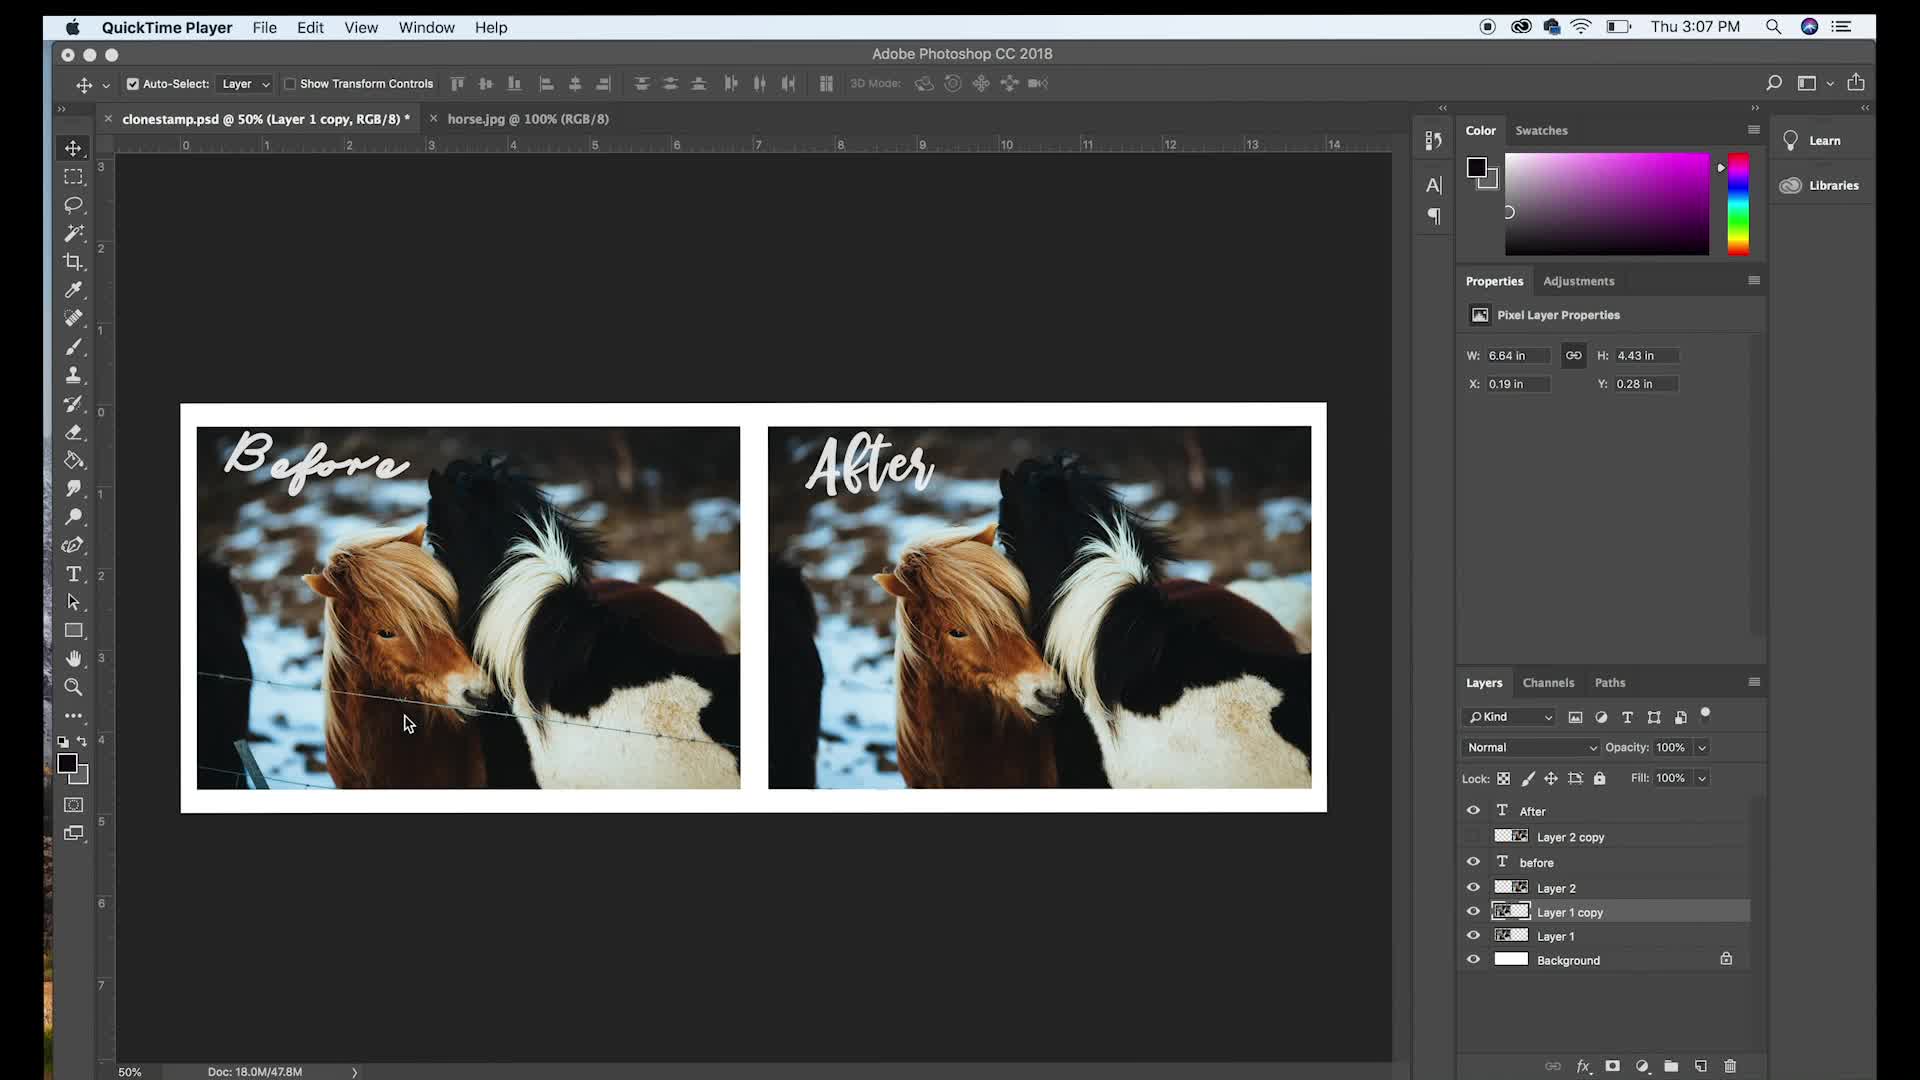Screen dimensions: 1920x1080
Task: Open Edit Toolbar three-dots menu
Action: (73, 716)
